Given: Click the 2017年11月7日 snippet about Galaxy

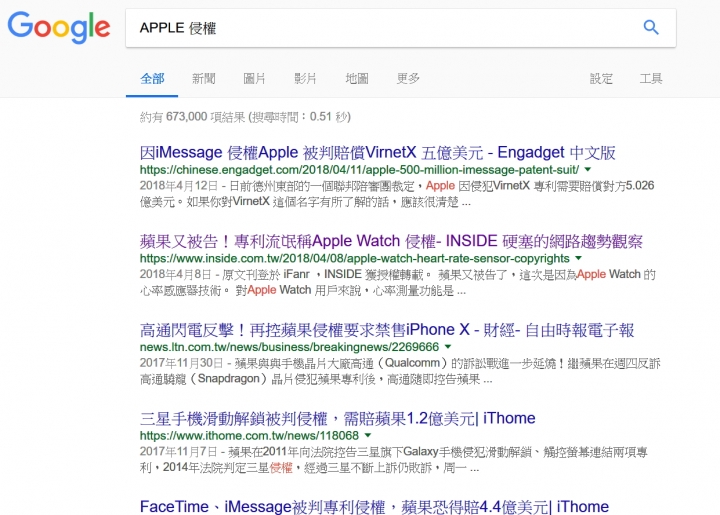Looking at the screenshot, I should pyautogui.click(x=394, y=459).
